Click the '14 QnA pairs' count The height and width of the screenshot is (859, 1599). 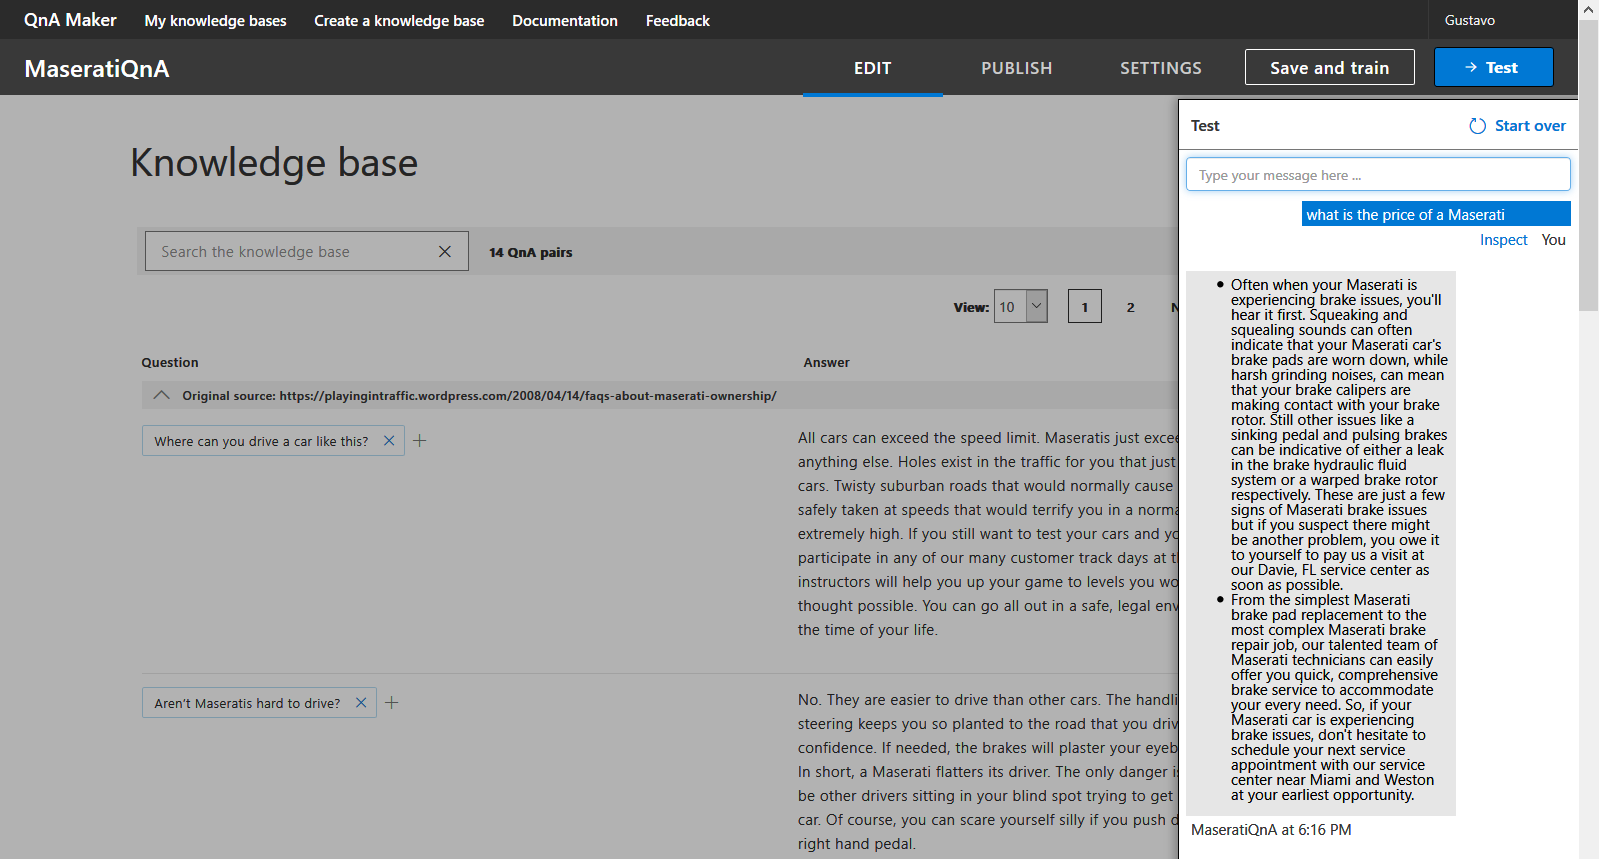pyautogui.click(x=531, y=252)
